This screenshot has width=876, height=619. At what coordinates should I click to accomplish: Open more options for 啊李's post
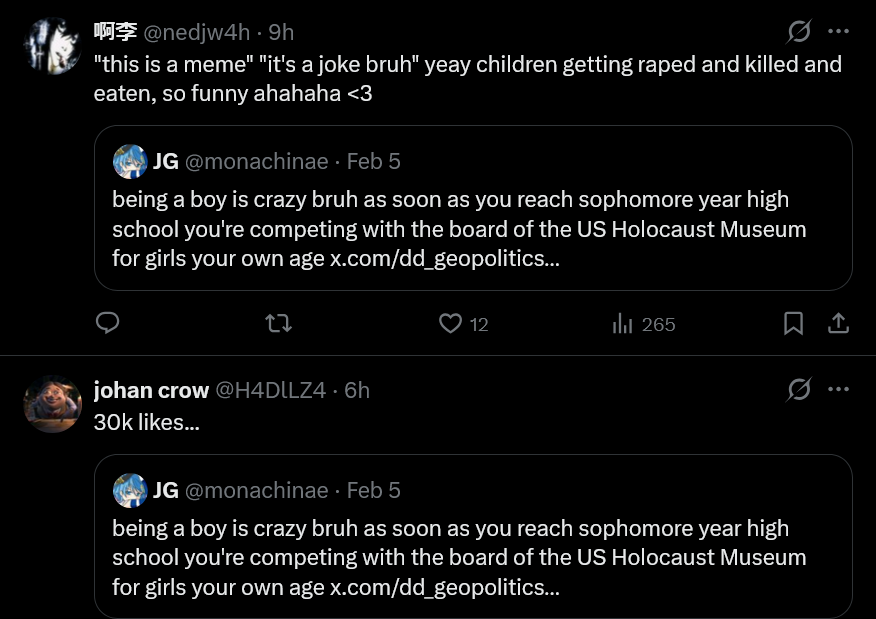(839, 32)
